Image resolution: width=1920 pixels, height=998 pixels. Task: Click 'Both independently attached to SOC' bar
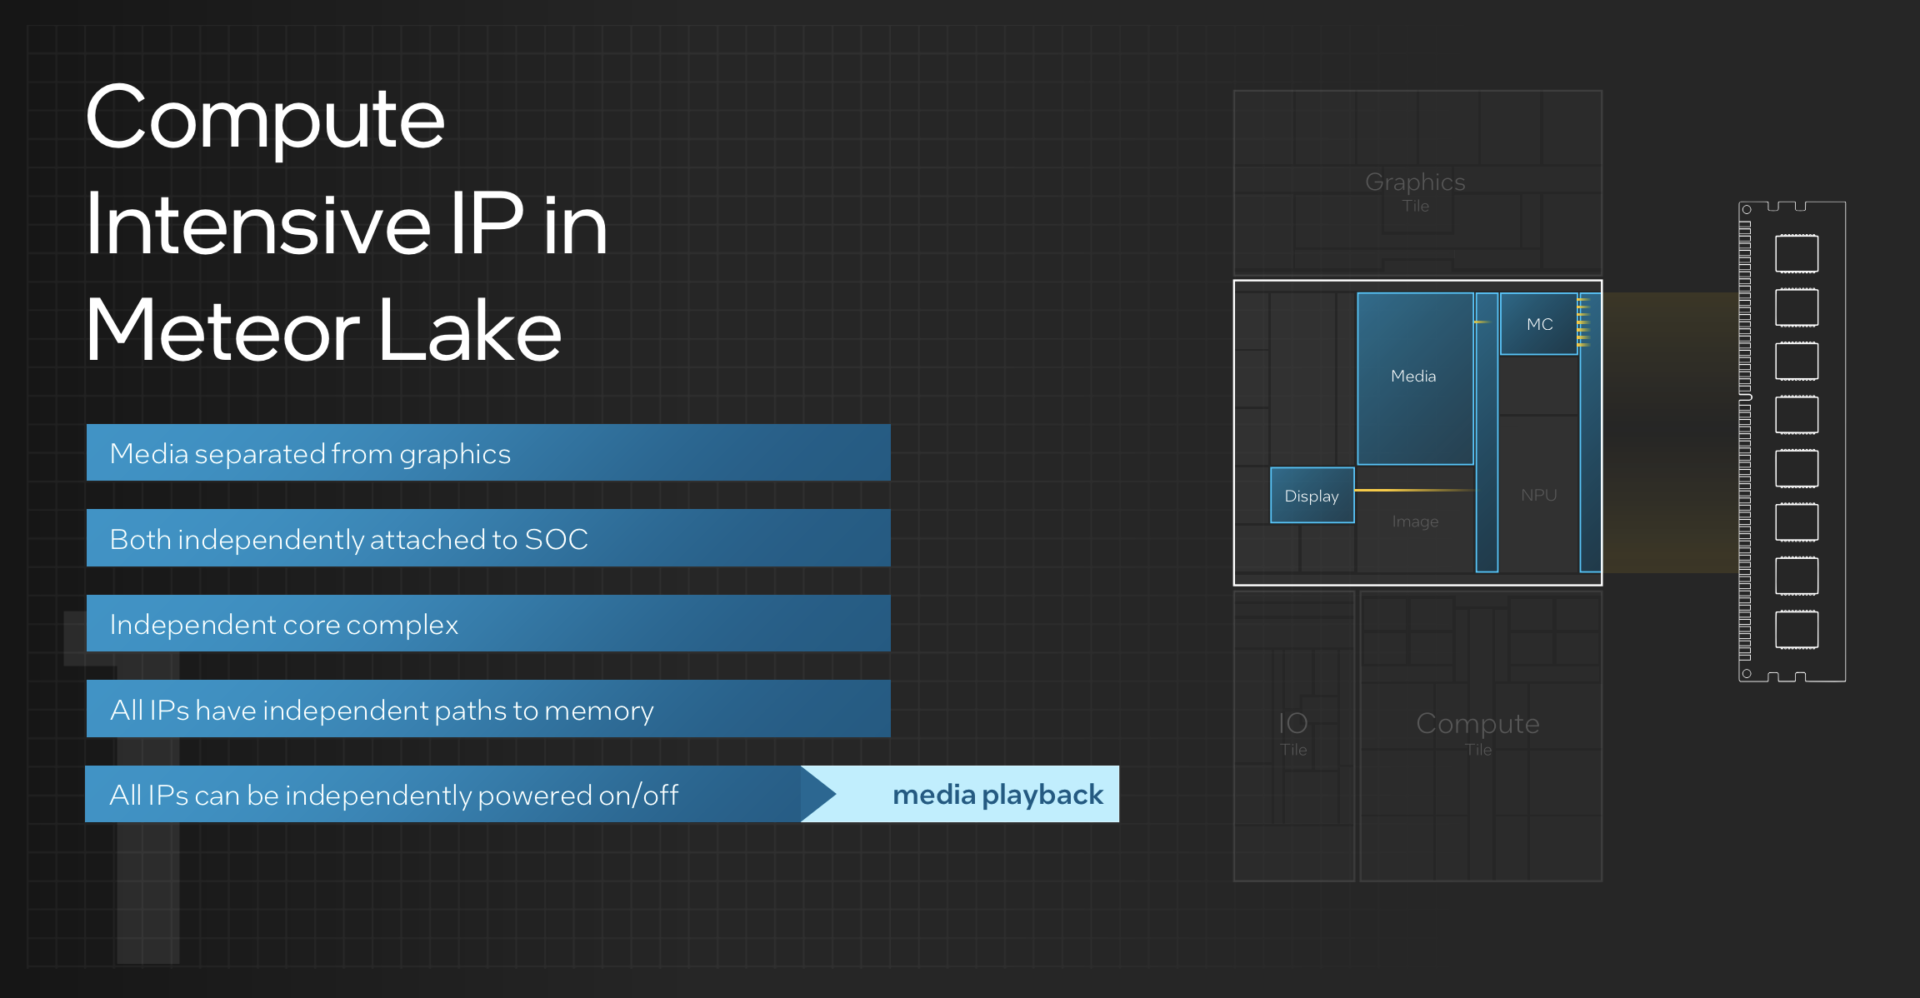coord(488,538)
